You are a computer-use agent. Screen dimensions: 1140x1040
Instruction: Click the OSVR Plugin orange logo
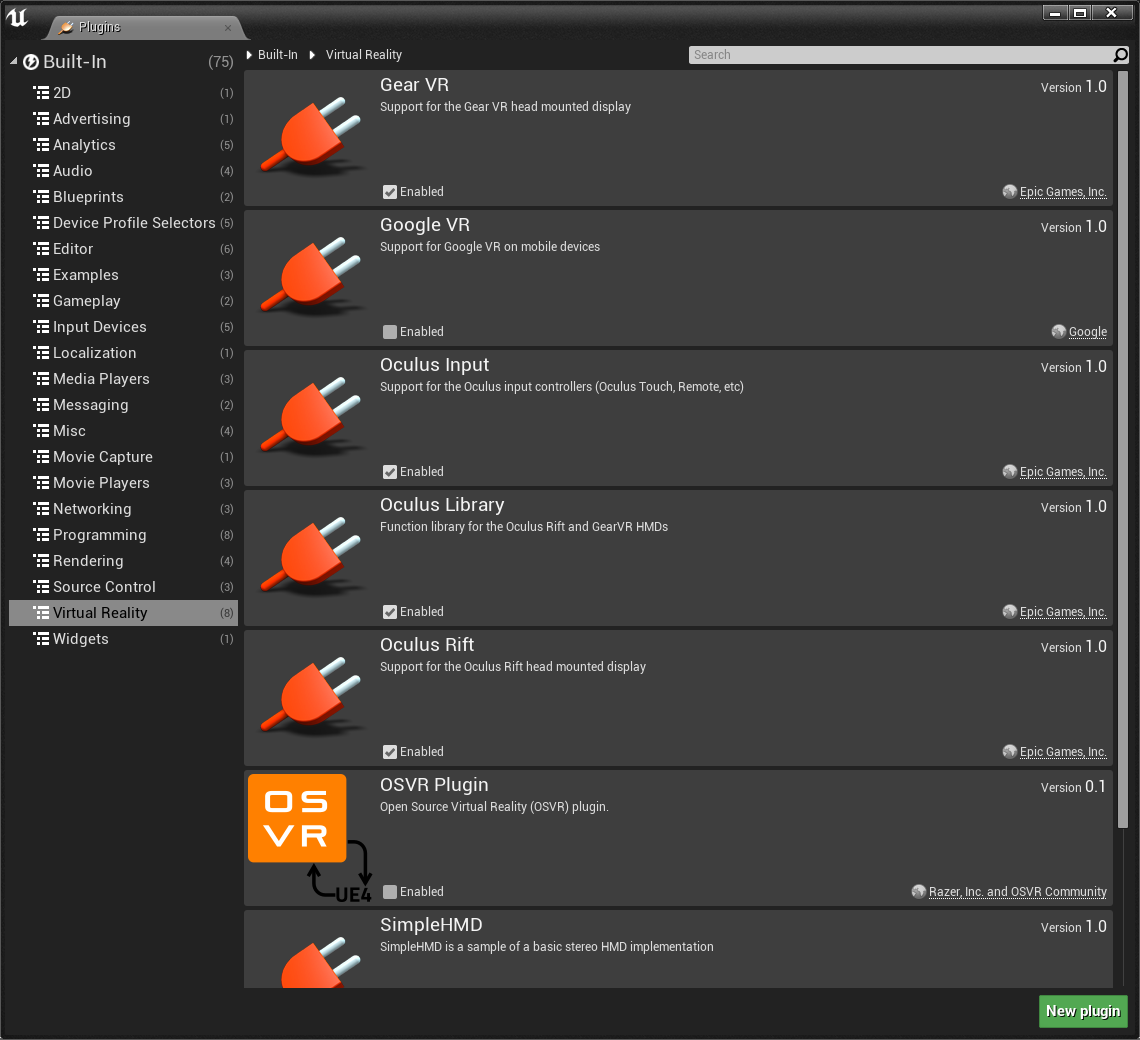(297, 818)
